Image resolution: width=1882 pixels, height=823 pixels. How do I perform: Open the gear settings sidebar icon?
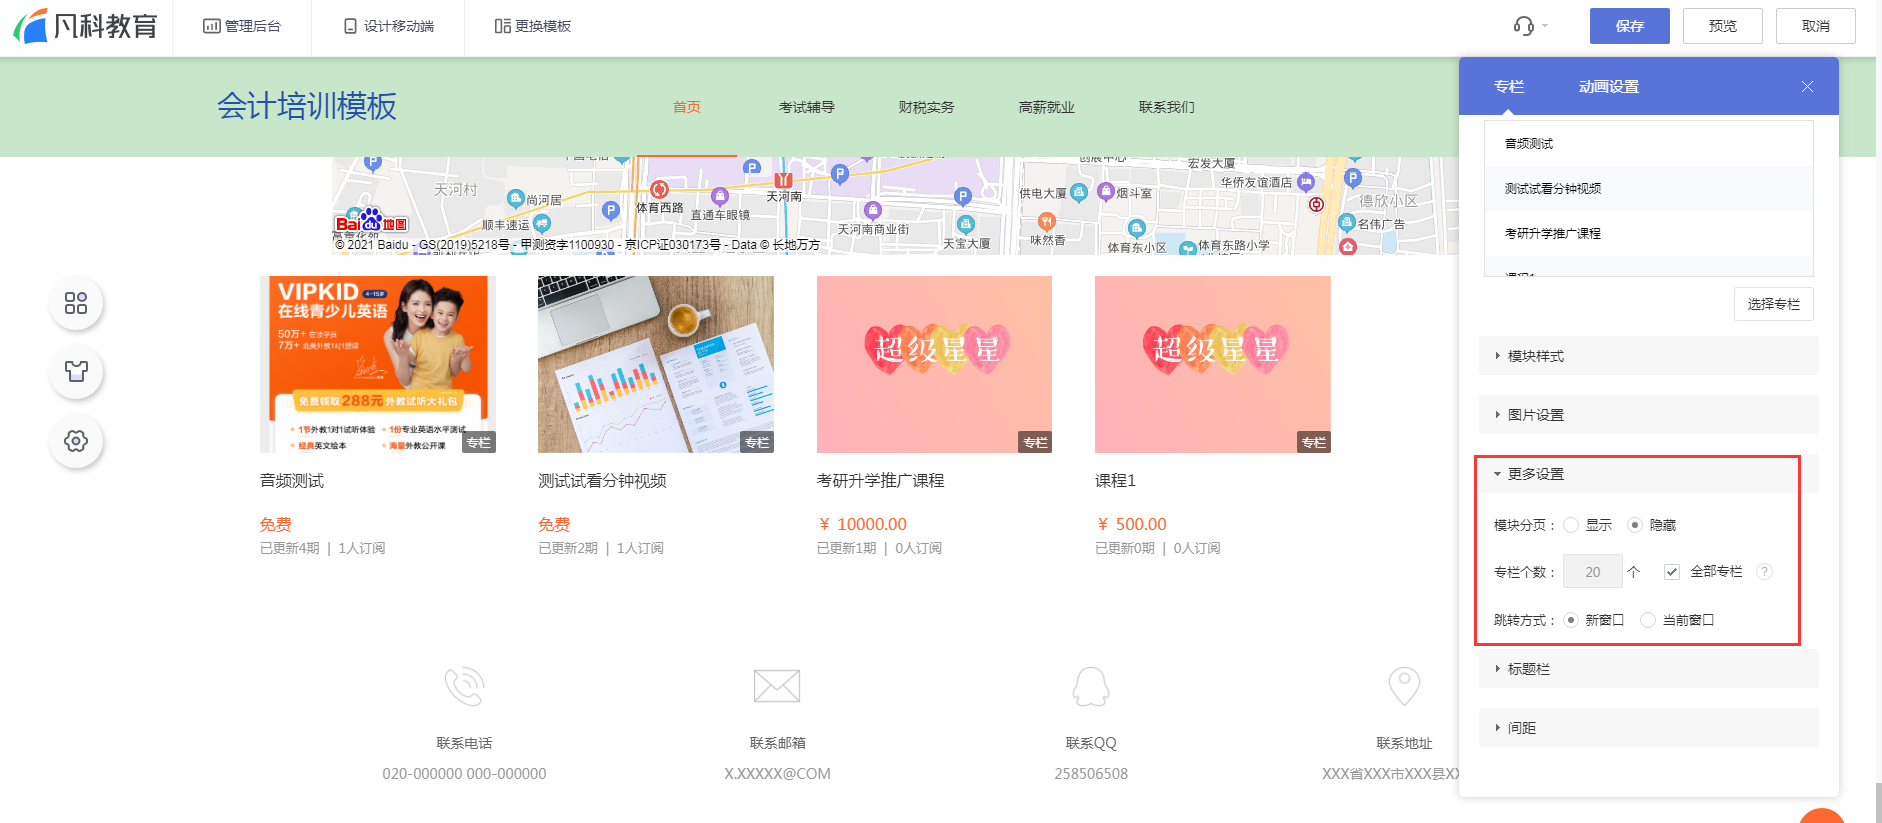click(76, 441)
